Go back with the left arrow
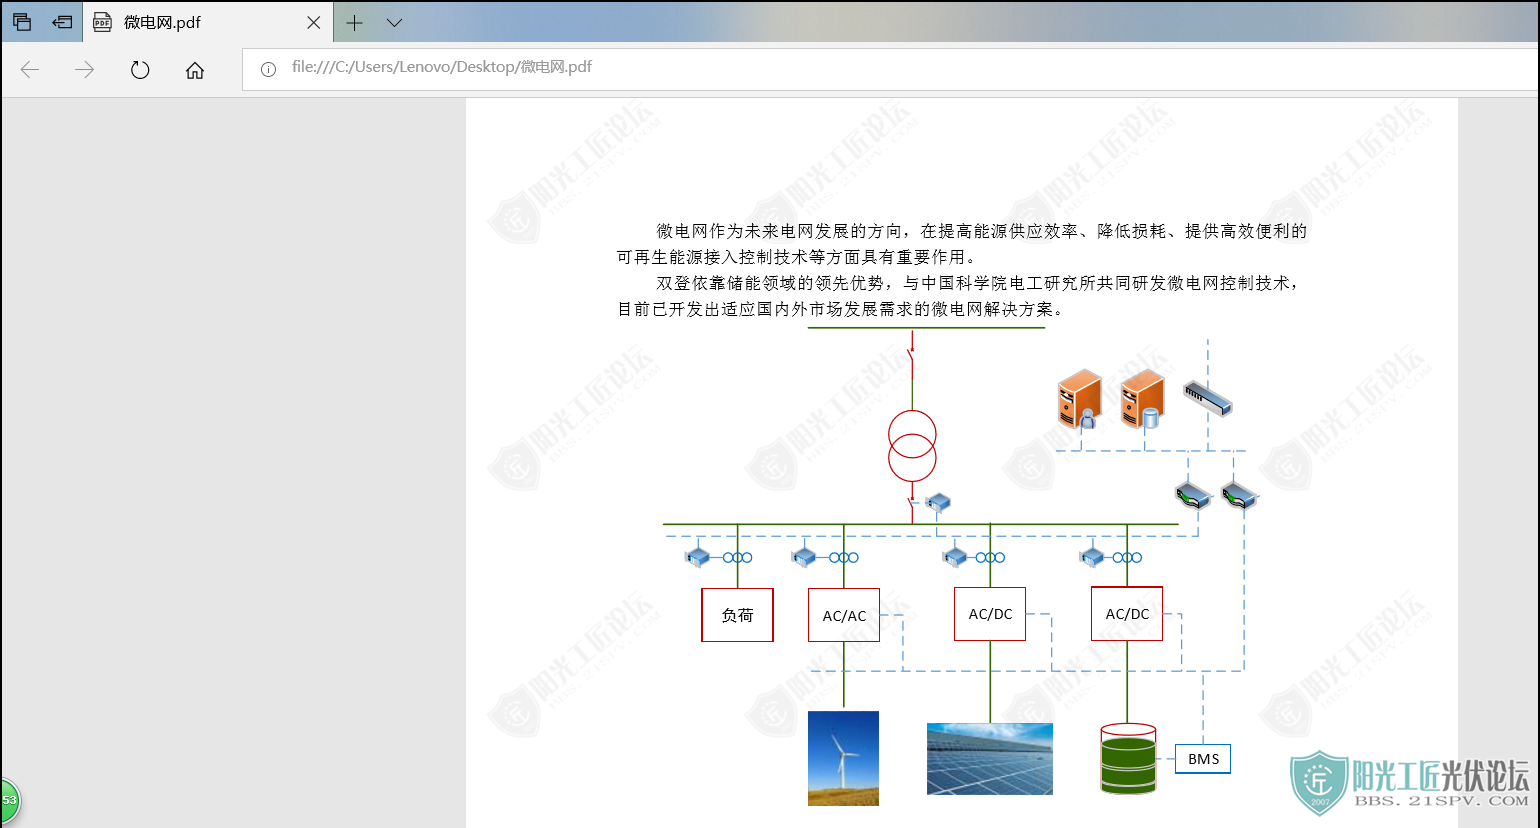Image resolution: width=1540 pixels, height=828 pixels. 30,69
